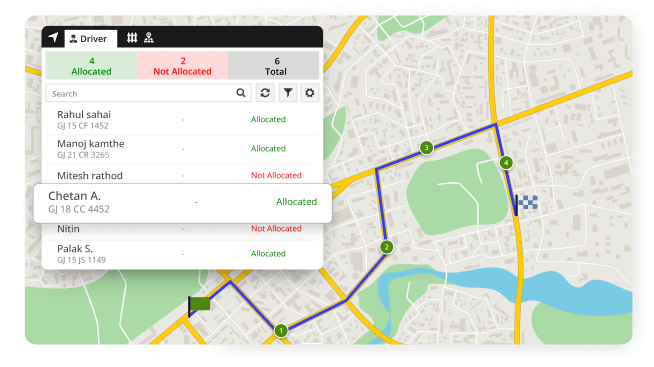Click route stop marker 4 on map
654x367 pixels.
[506, 162]
